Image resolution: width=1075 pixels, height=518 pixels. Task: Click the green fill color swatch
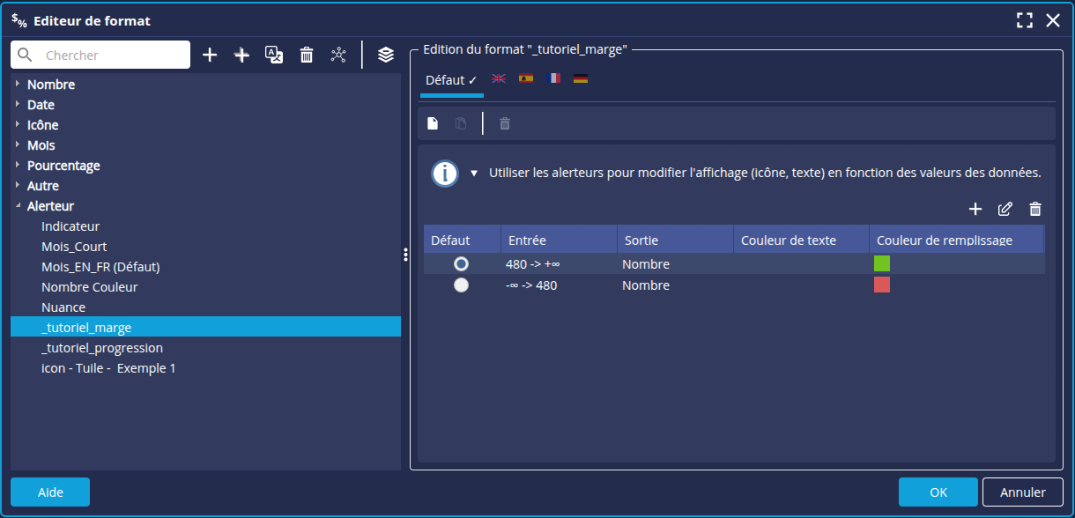coord(881,264)
